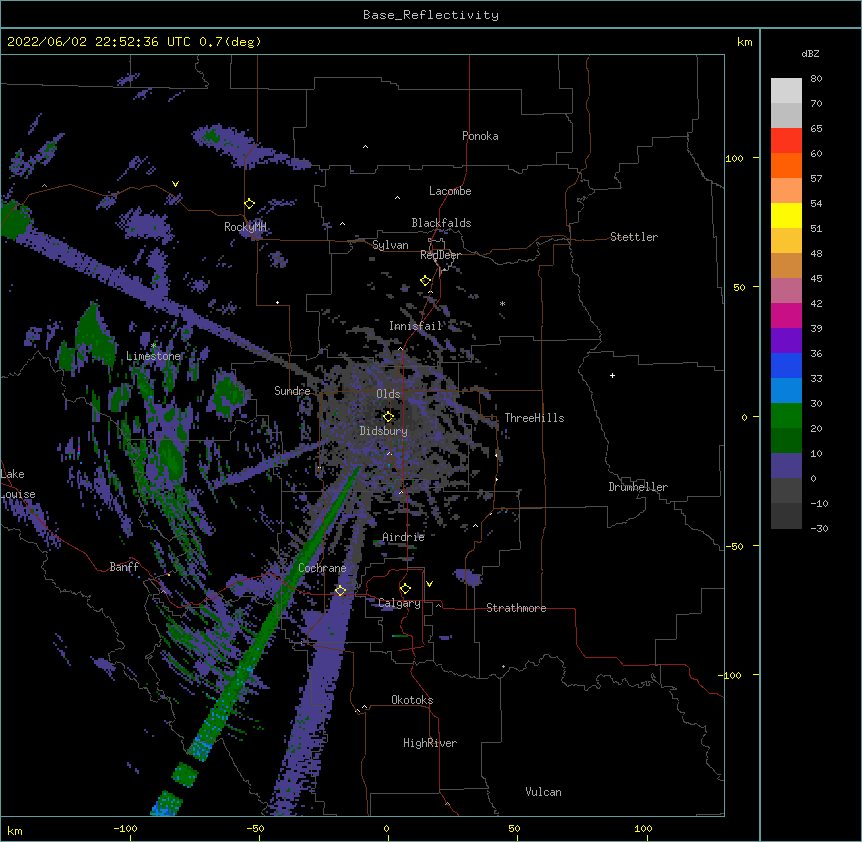Viewport: 862px width, 842px height.
Task: Pick the orange 57-60 dBZ legend swatch
Action: pyautogui.click(x=786, y=165)
